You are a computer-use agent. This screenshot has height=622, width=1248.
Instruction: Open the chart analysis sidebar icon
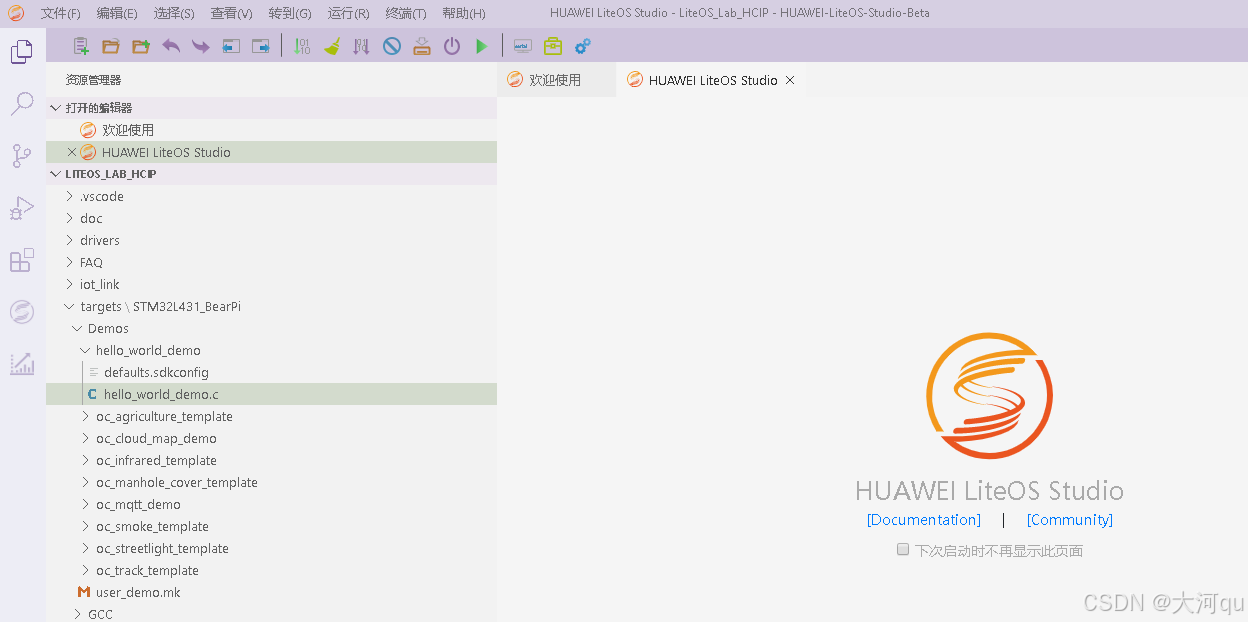(21, 364)
